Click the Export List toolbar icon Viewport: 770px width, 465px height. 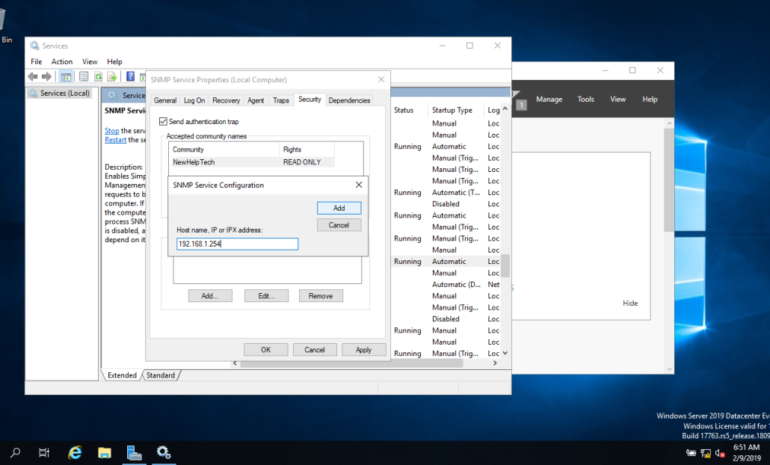click(112, 77)
